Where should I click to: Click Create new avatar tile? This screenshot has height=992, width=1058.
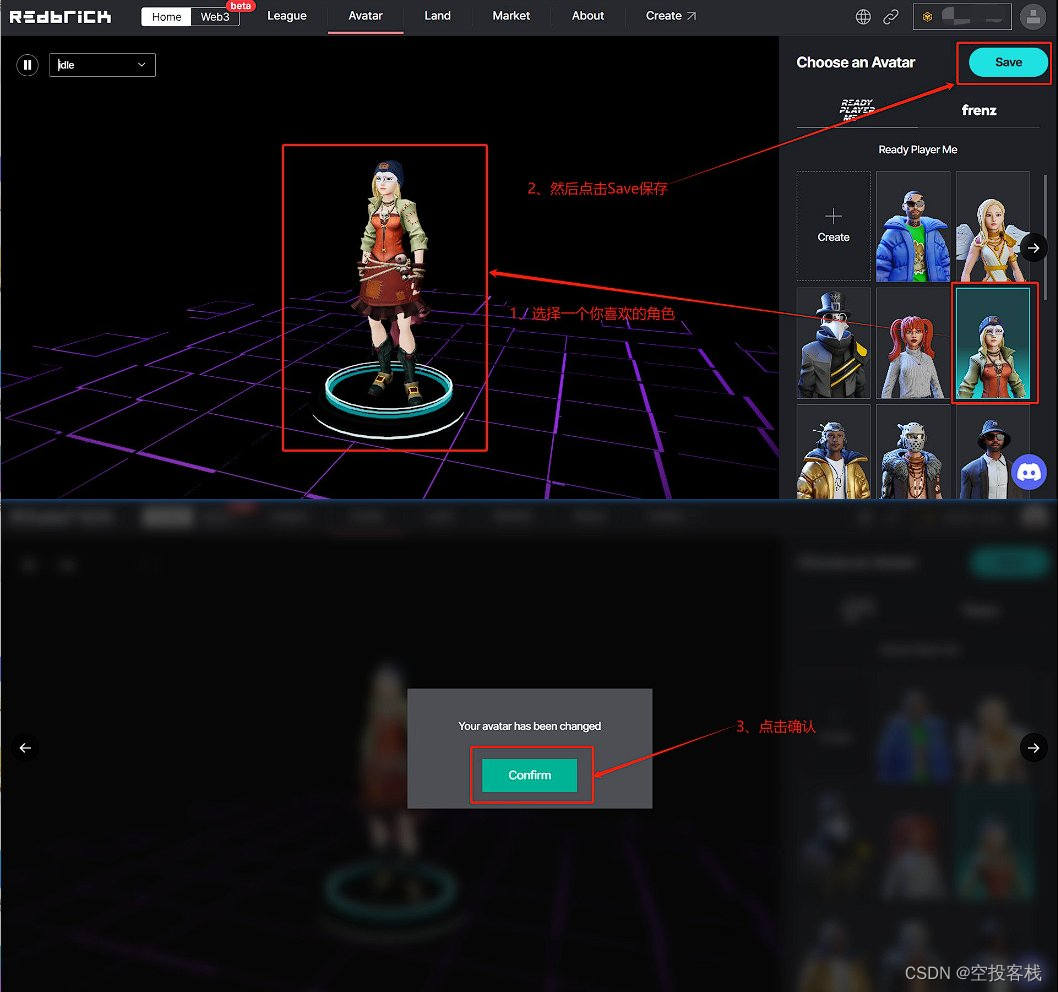click(833, 226)
